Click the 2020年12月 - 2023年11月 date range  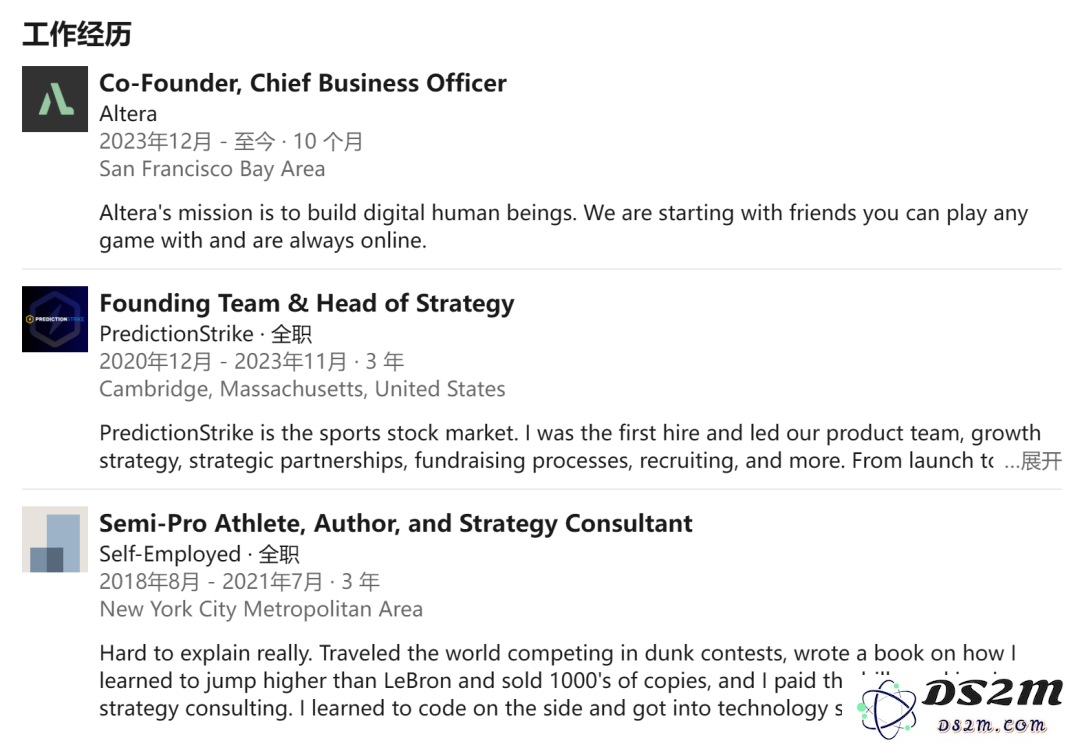pos(223,362)
